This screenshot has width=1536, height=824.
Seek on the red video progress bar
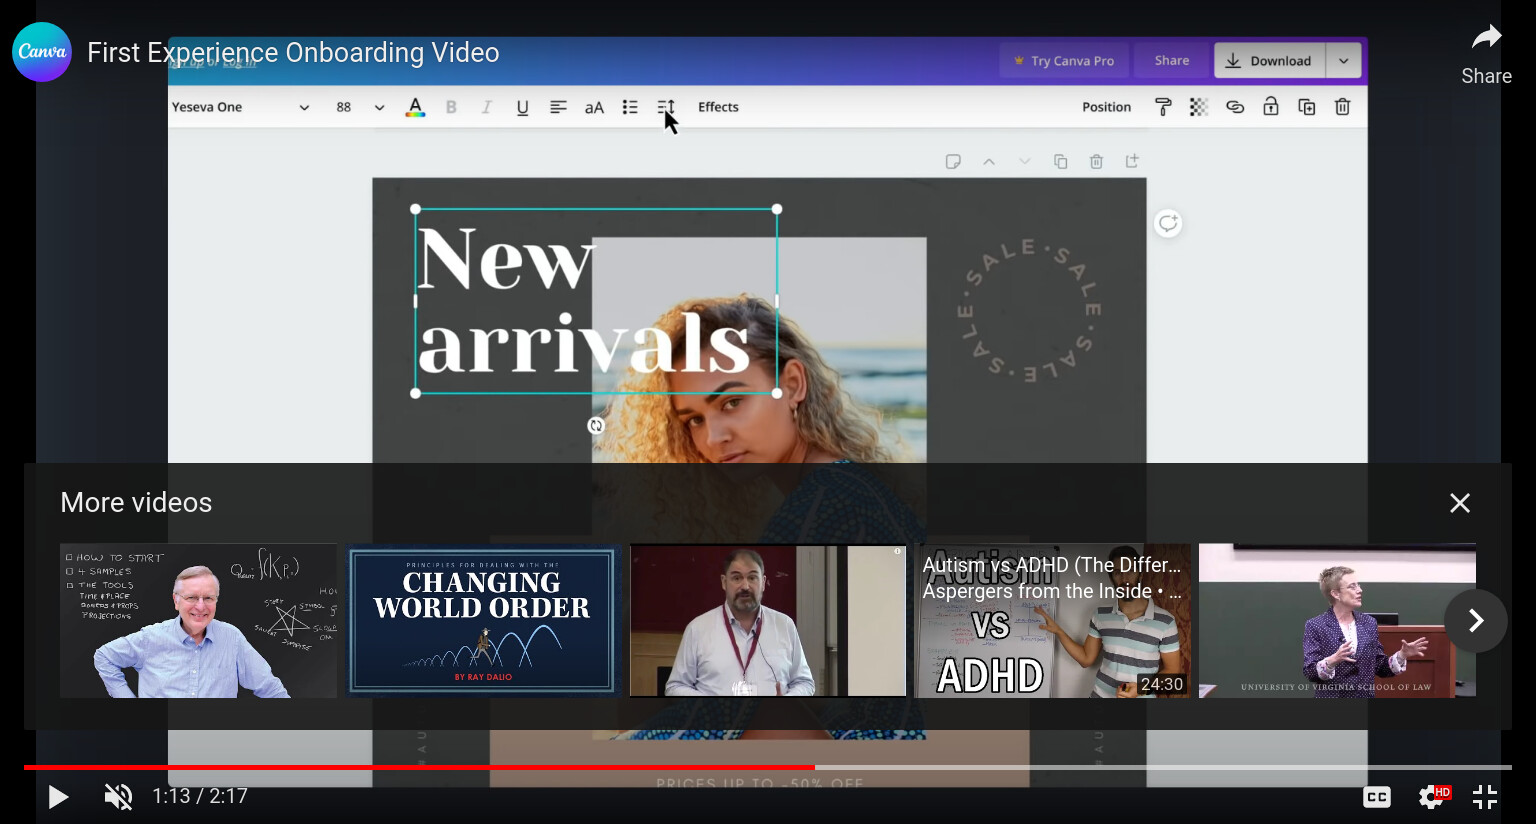768,767
